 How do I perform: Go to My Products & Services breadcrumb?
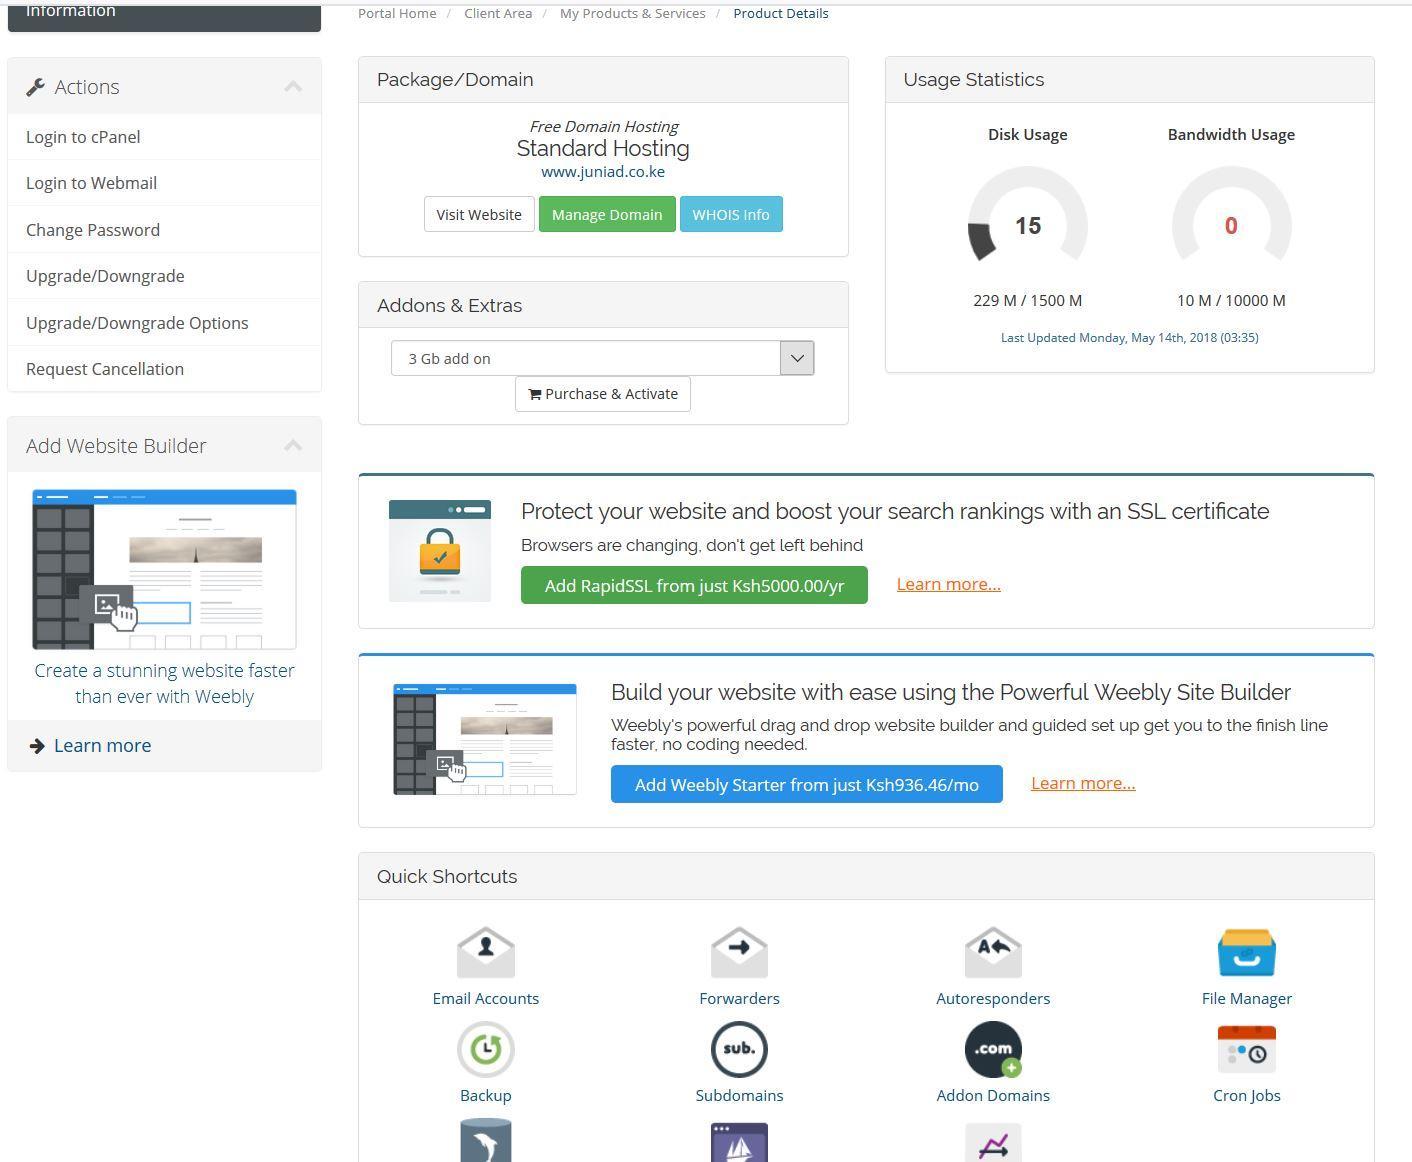pos(632,13)
